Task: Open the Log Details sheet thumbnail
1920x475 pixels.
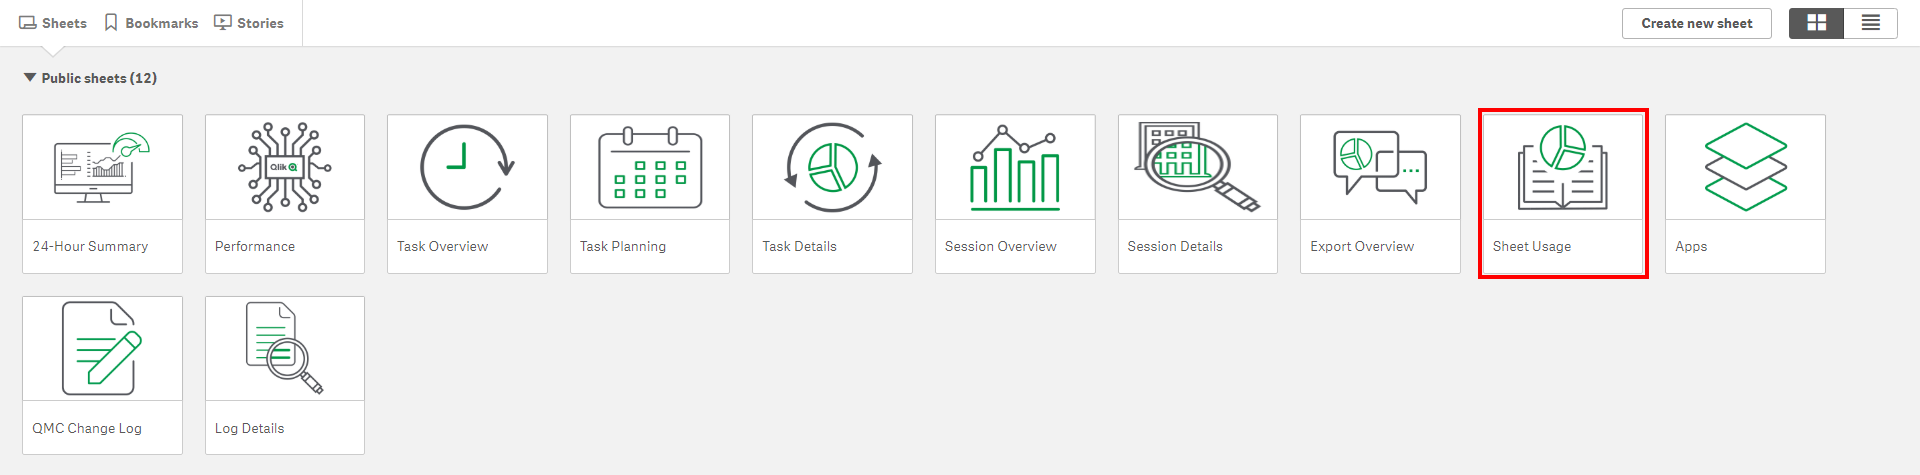Action: click(x=285, y=350)
